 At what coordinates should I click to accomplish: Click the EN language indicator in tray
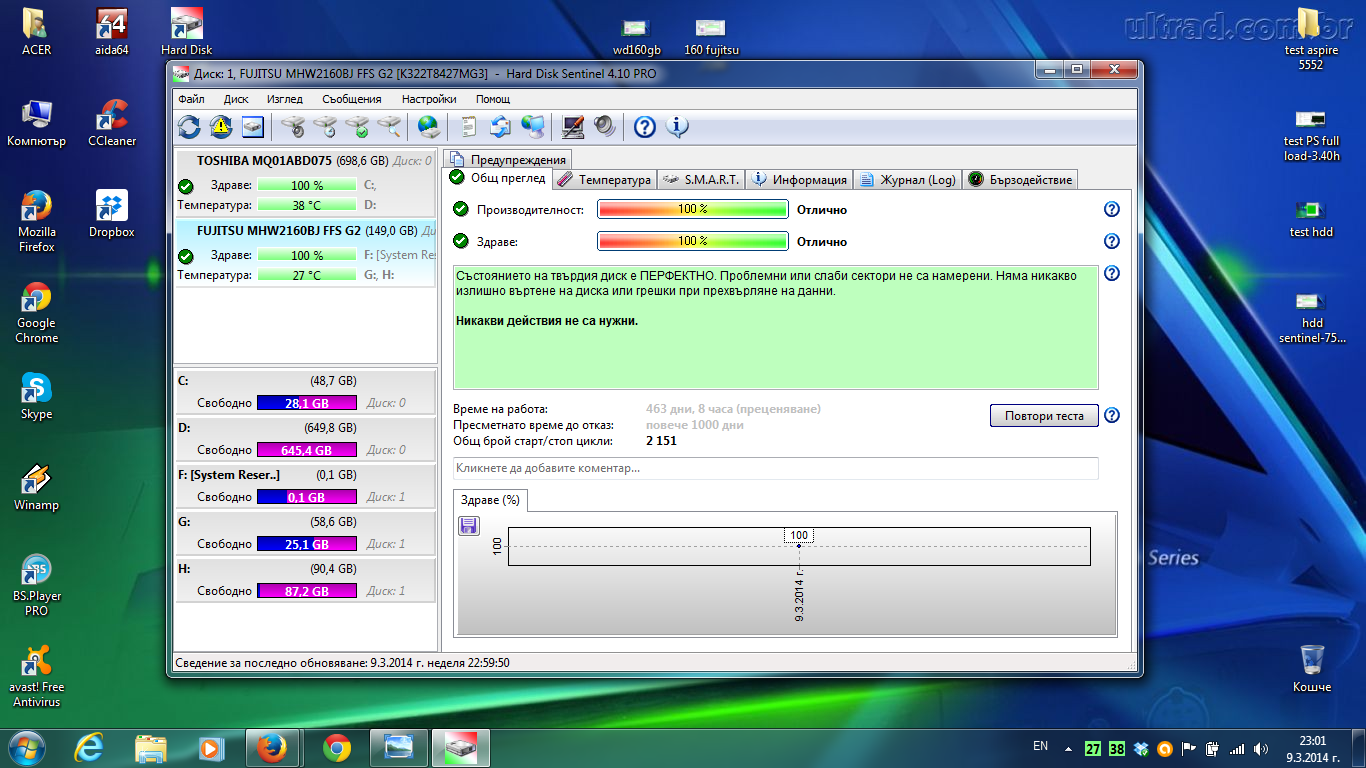[x=1040, y=747]
